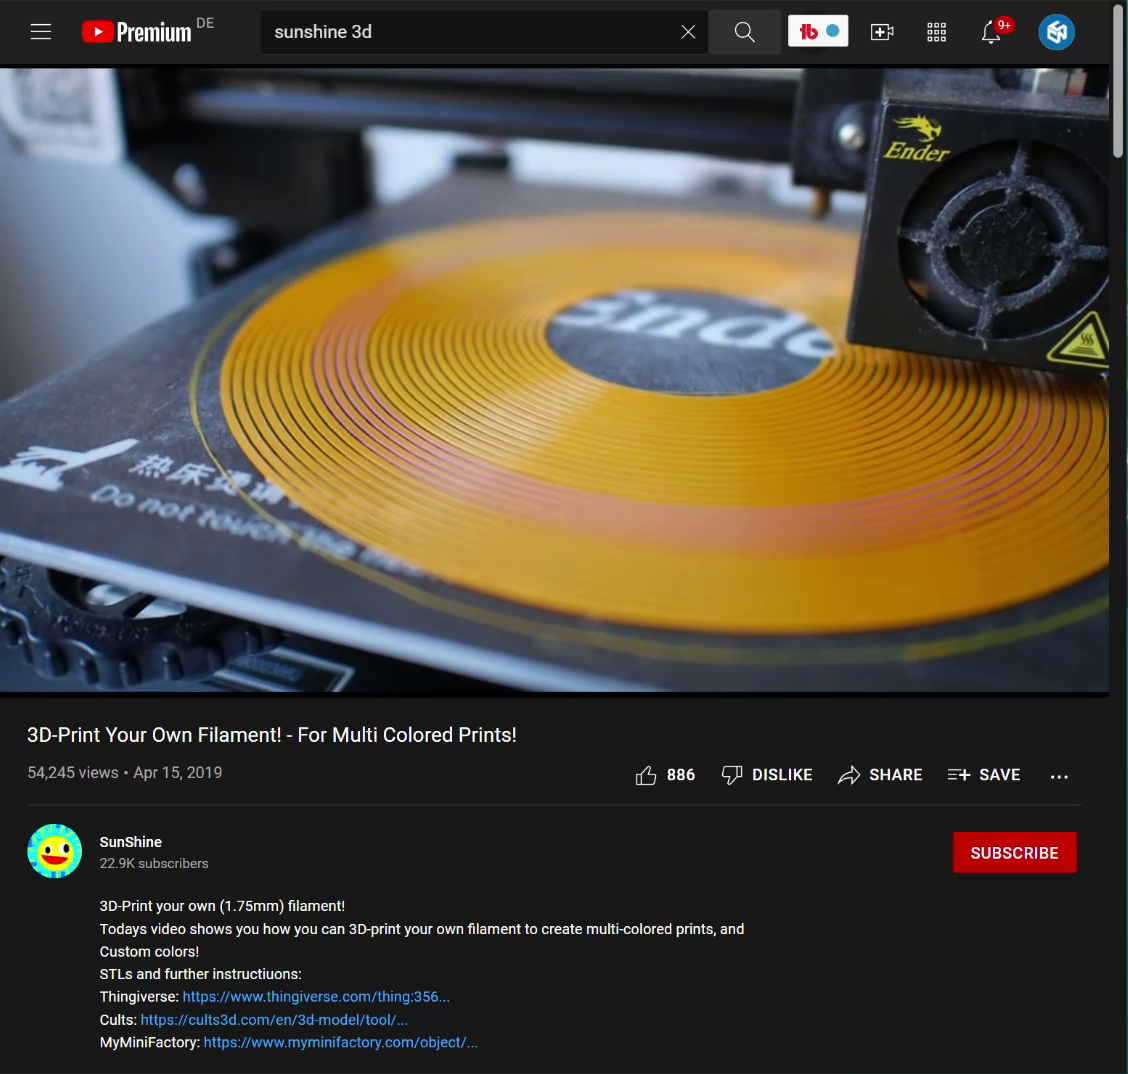
Task: Select the video title text
Action: coord(271,734)
